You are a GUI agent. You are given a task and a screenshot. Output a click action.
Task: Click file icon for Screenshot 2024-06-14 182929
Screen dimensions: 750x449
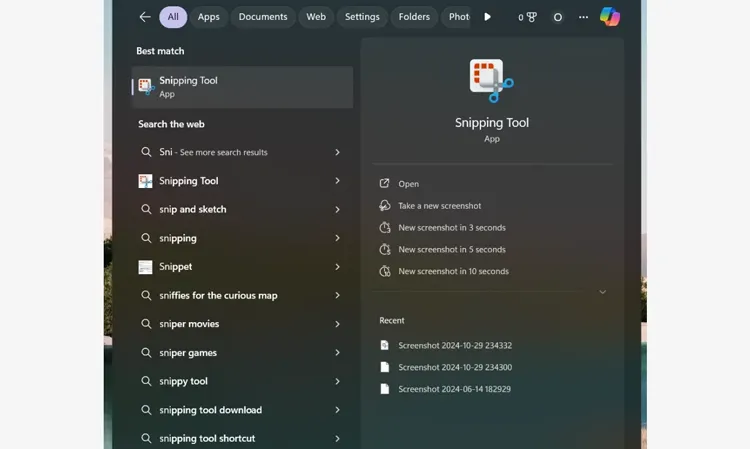pyautogui.click(x=385, y=389)
